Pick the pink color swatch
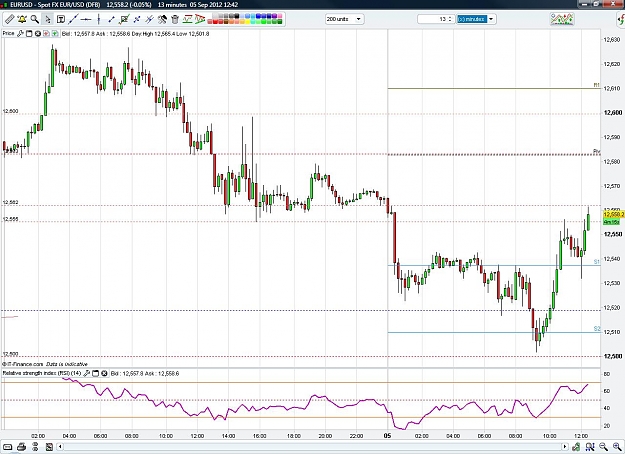Screen dimensions: 625x454 tap(279, 16)
